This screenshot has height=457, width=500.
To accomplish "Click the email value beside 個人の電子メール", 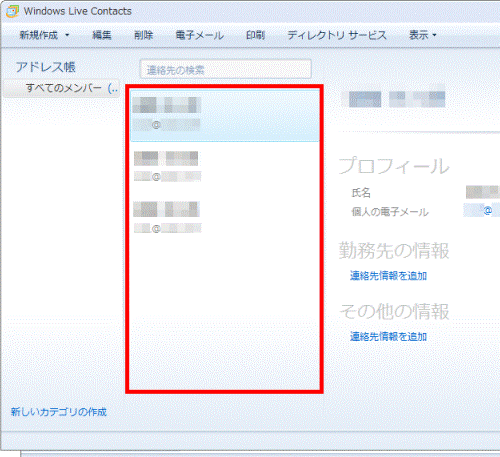I will [482, 211].
